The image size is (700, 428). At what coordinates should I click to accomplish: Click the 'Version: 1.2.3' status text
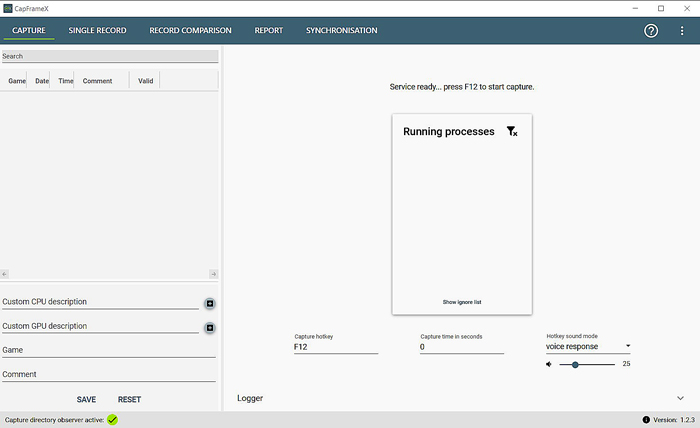pyautogui.click(x=674, y=420)
